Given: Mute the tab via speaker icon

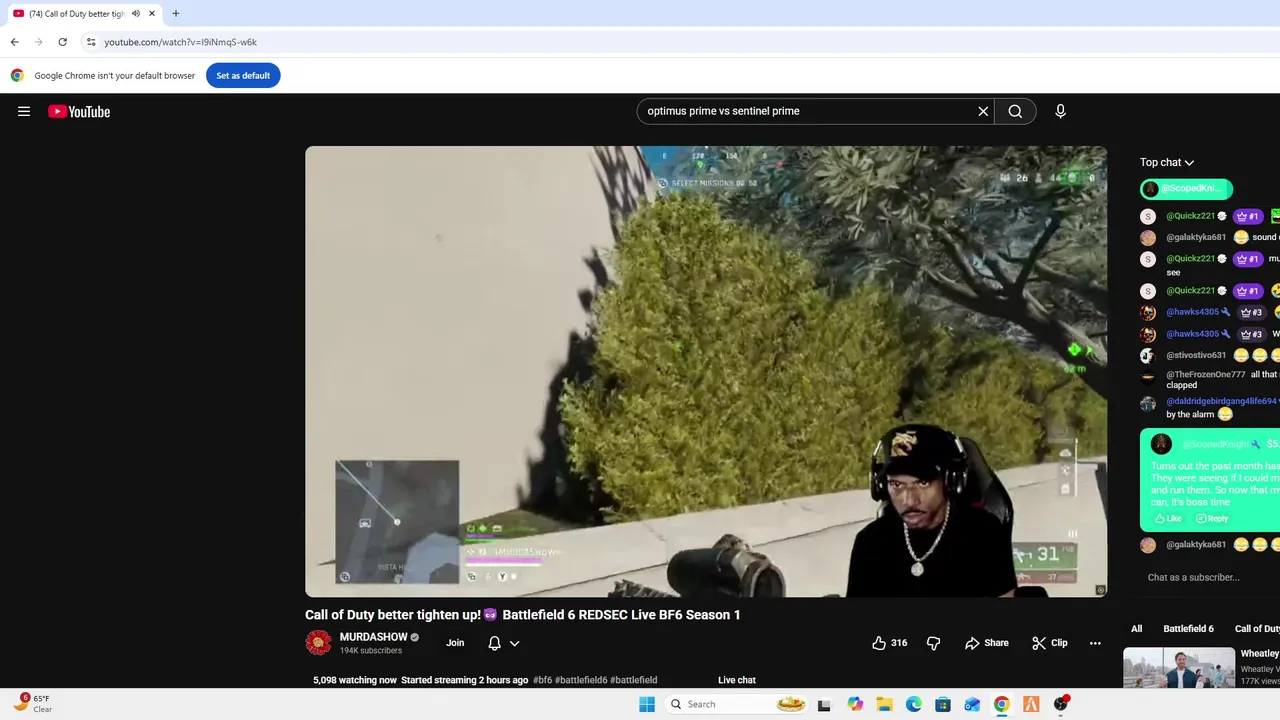Looking at the screenshot, I should (x=136, y=14).
